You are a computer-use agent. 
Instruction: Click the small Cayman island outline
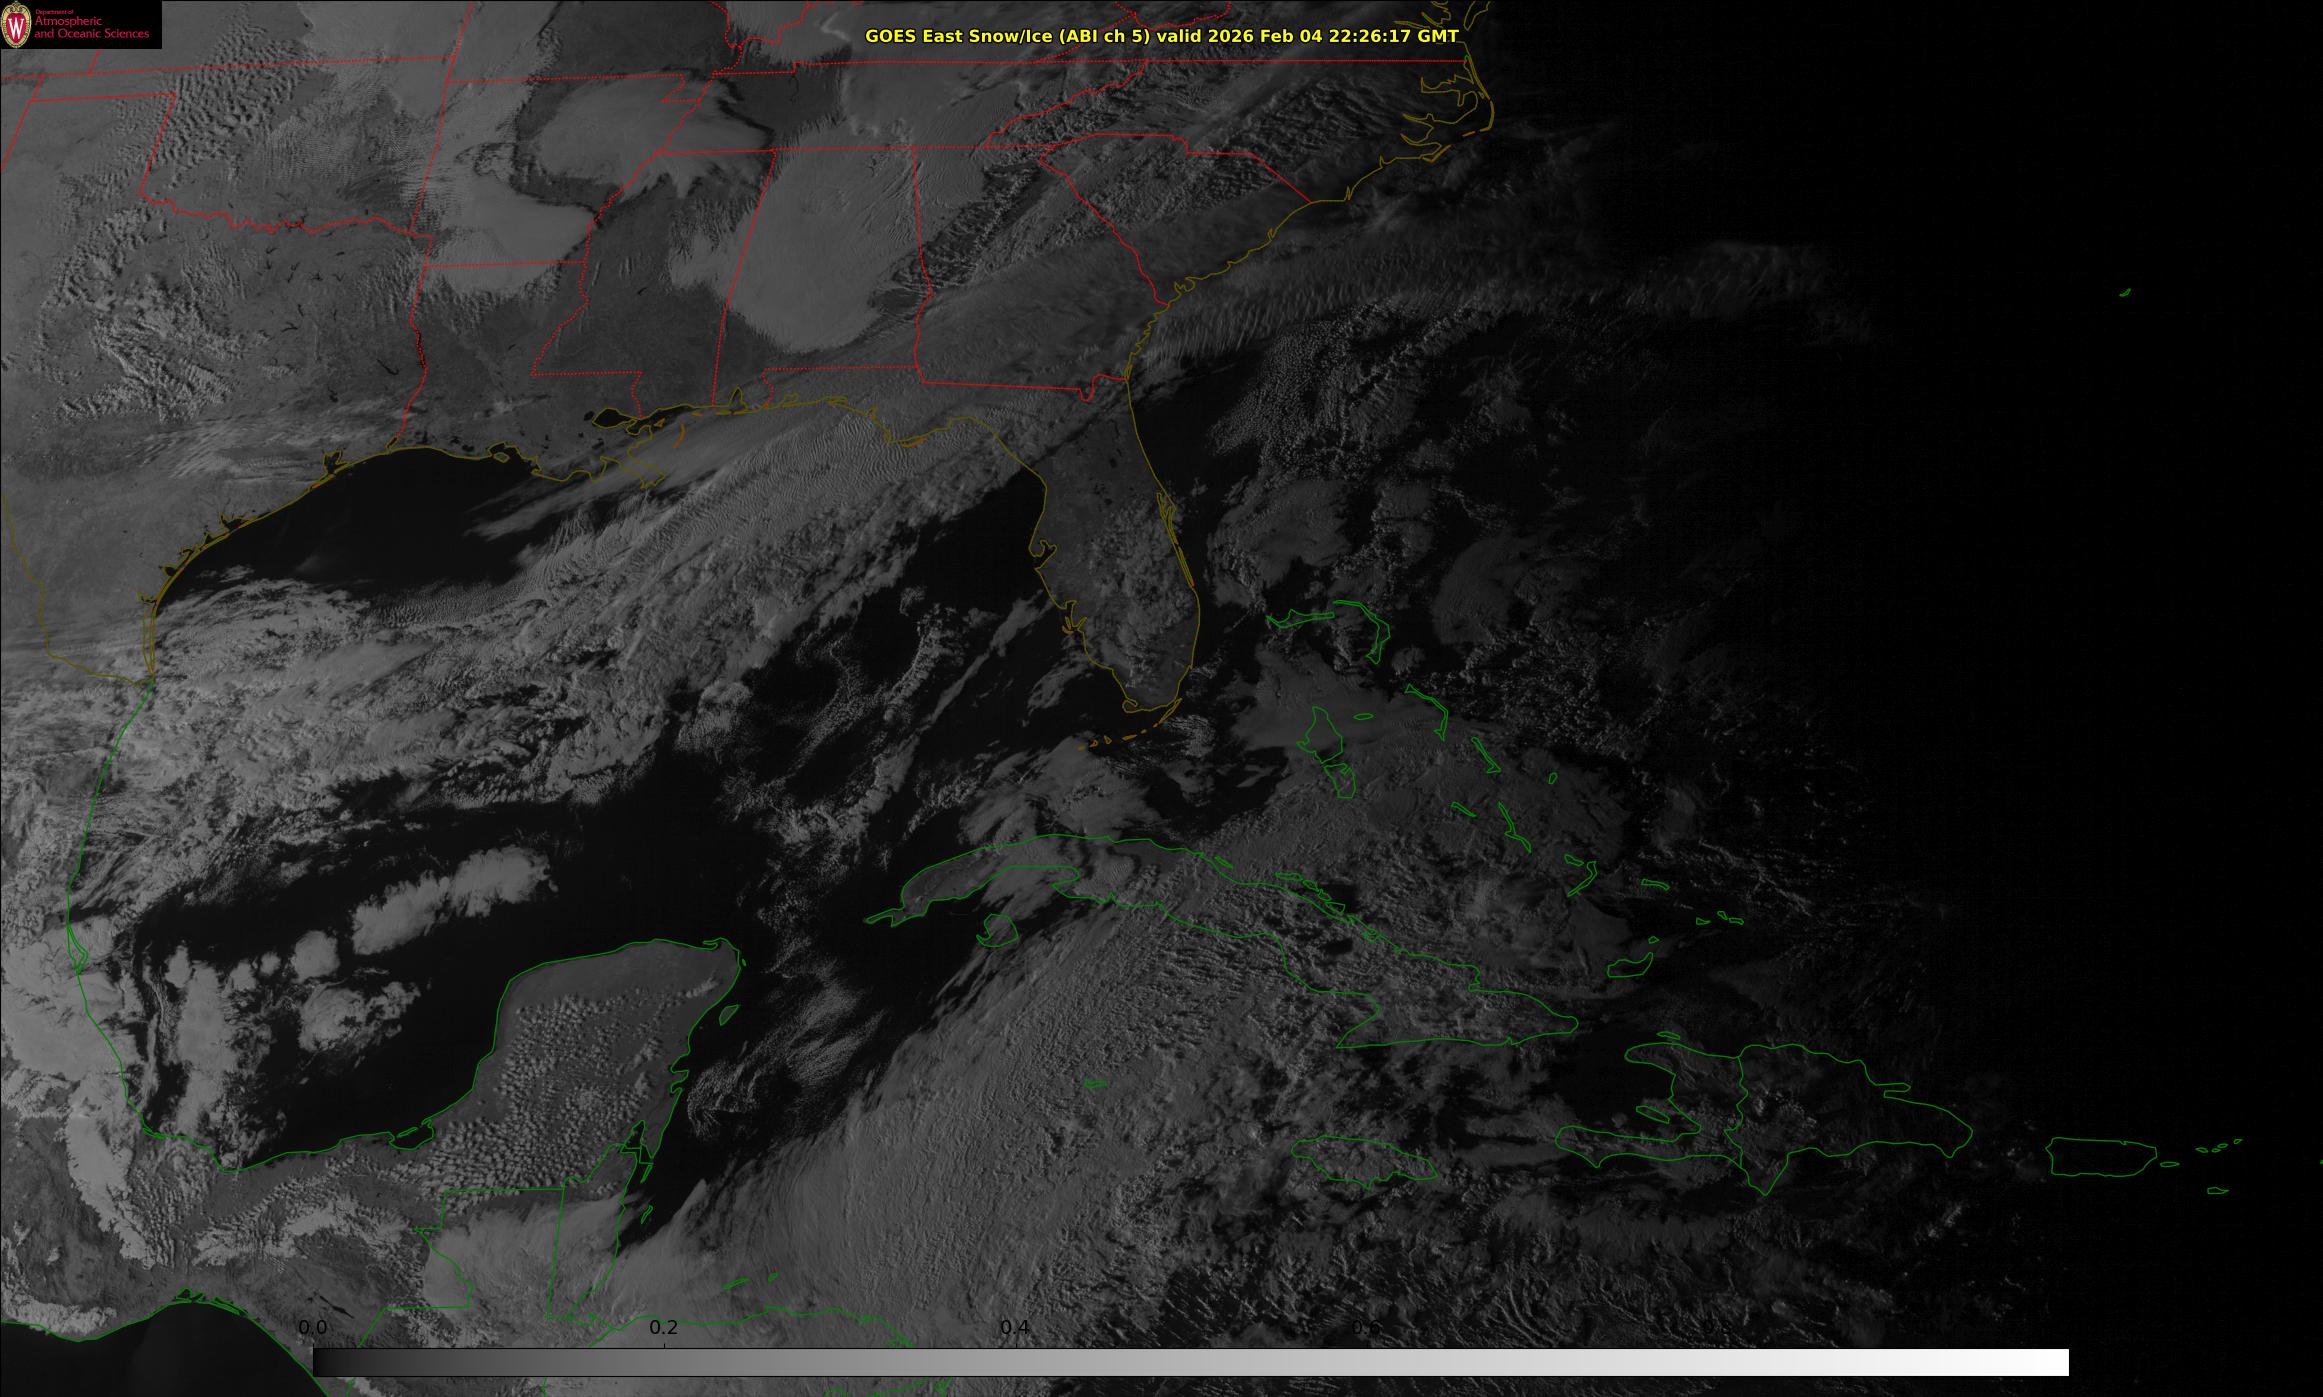point(1096,1083)
